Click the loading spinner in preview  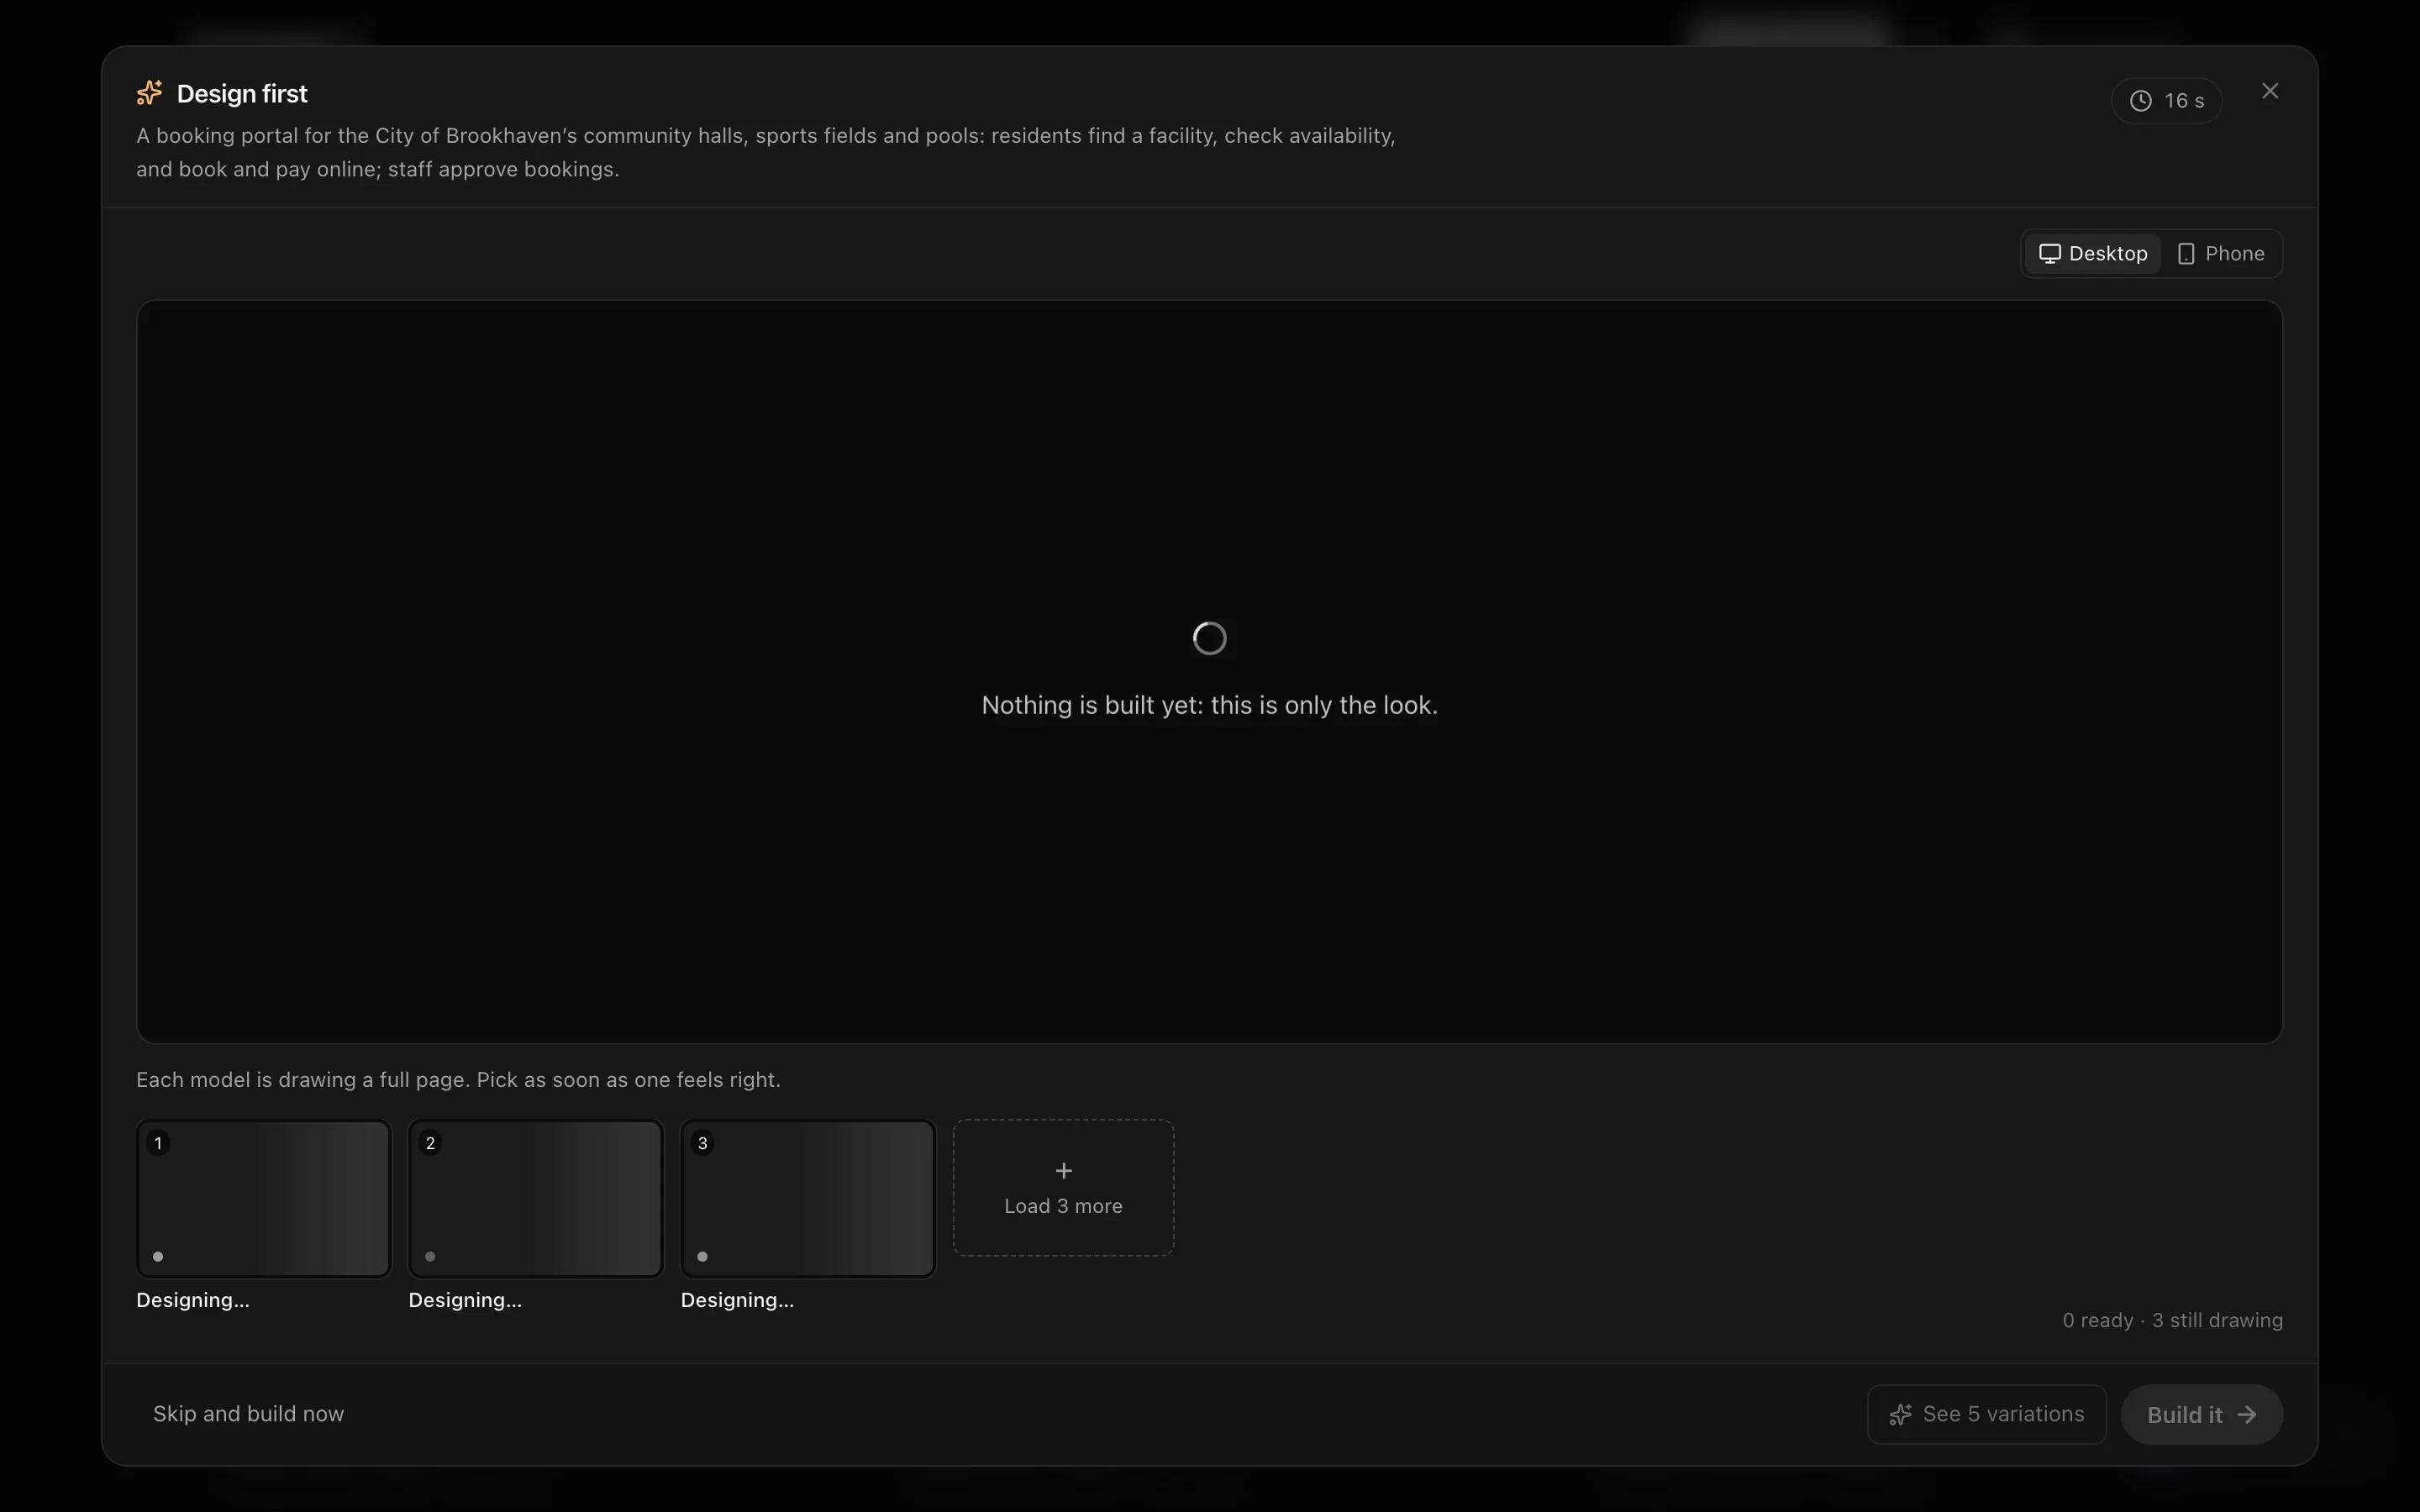1210,638
